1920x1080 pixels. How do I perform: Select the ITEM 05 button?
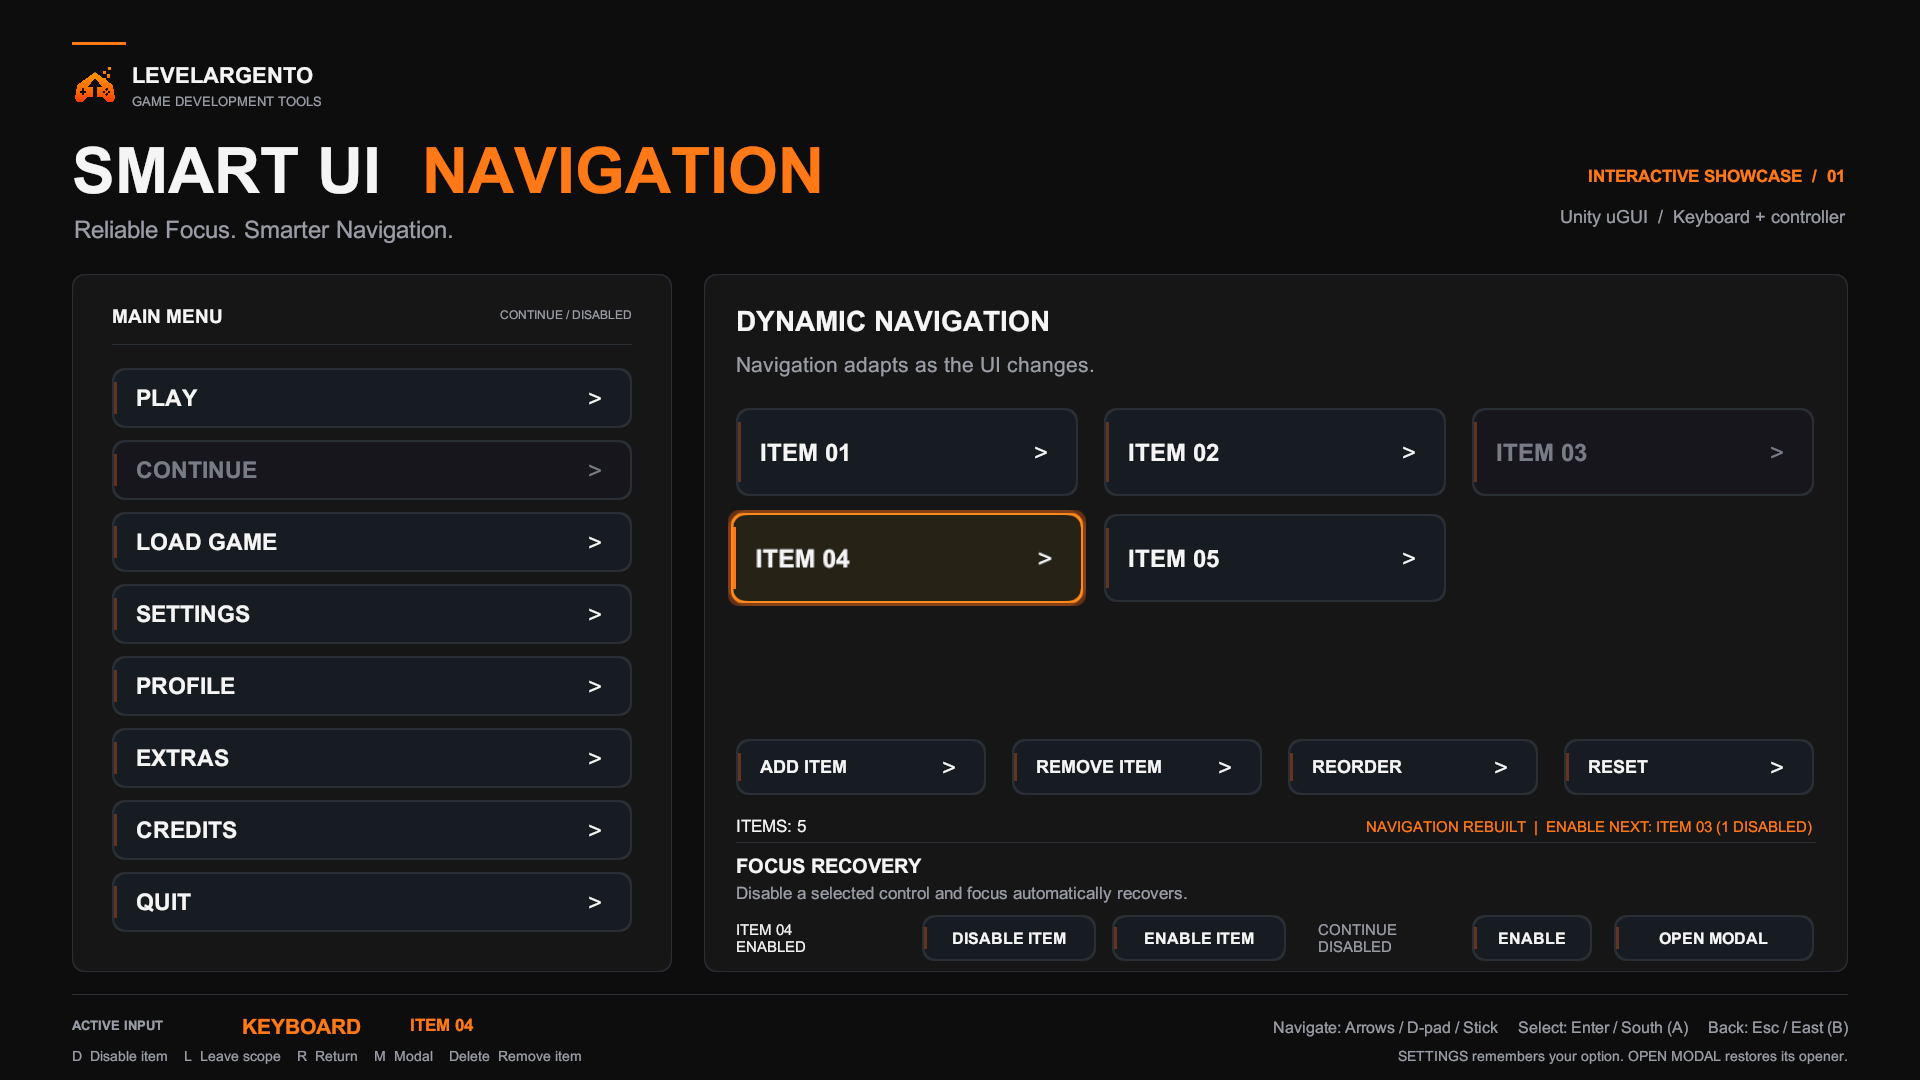1275,558
